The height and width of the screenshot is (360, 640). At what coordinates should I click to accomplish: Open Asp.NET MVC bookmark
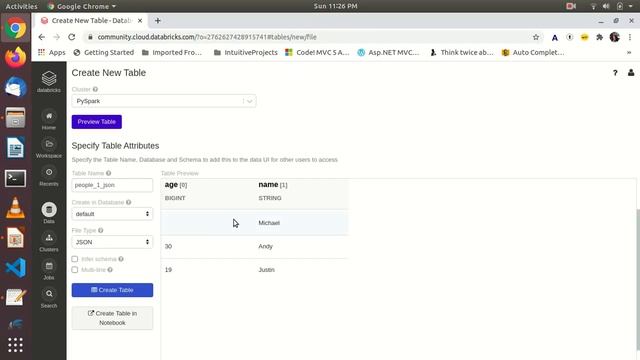tap(389, 53)
